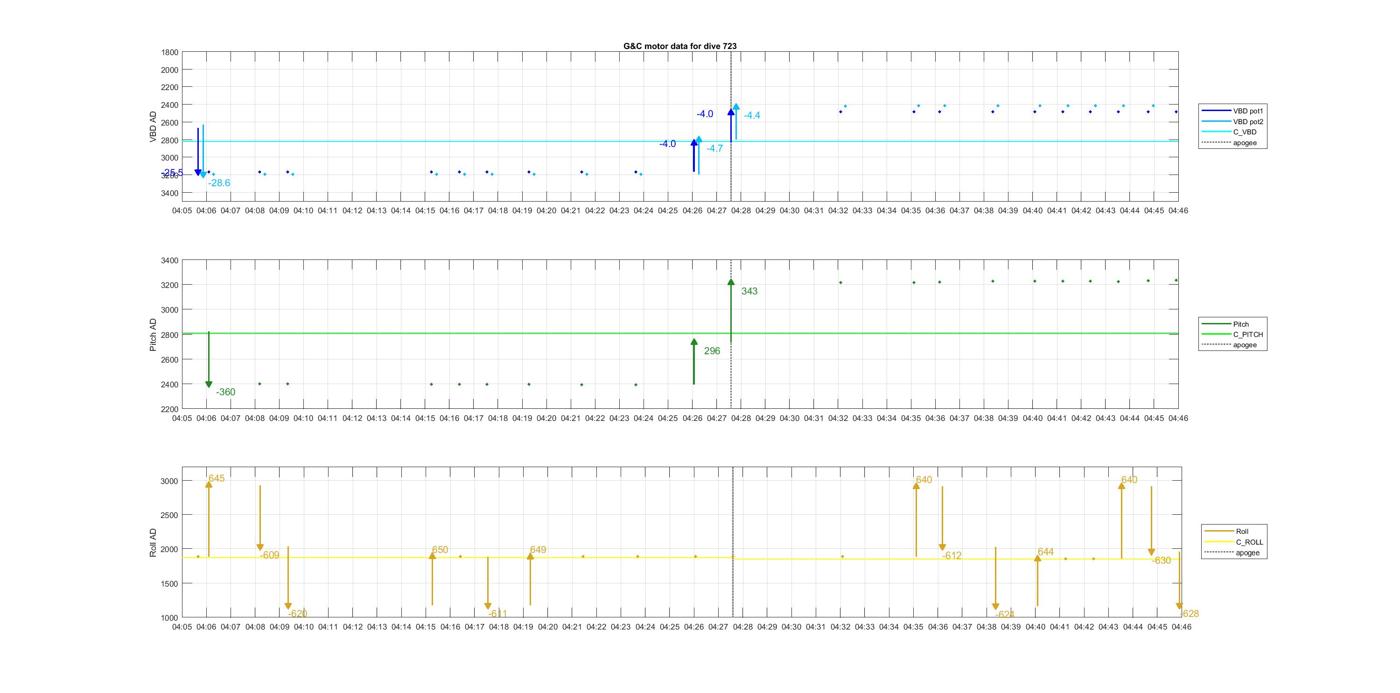1400x693 pixels.
Task: Click the '-28.6' data label in VBD plot
Action: click(x=219, y=183)
